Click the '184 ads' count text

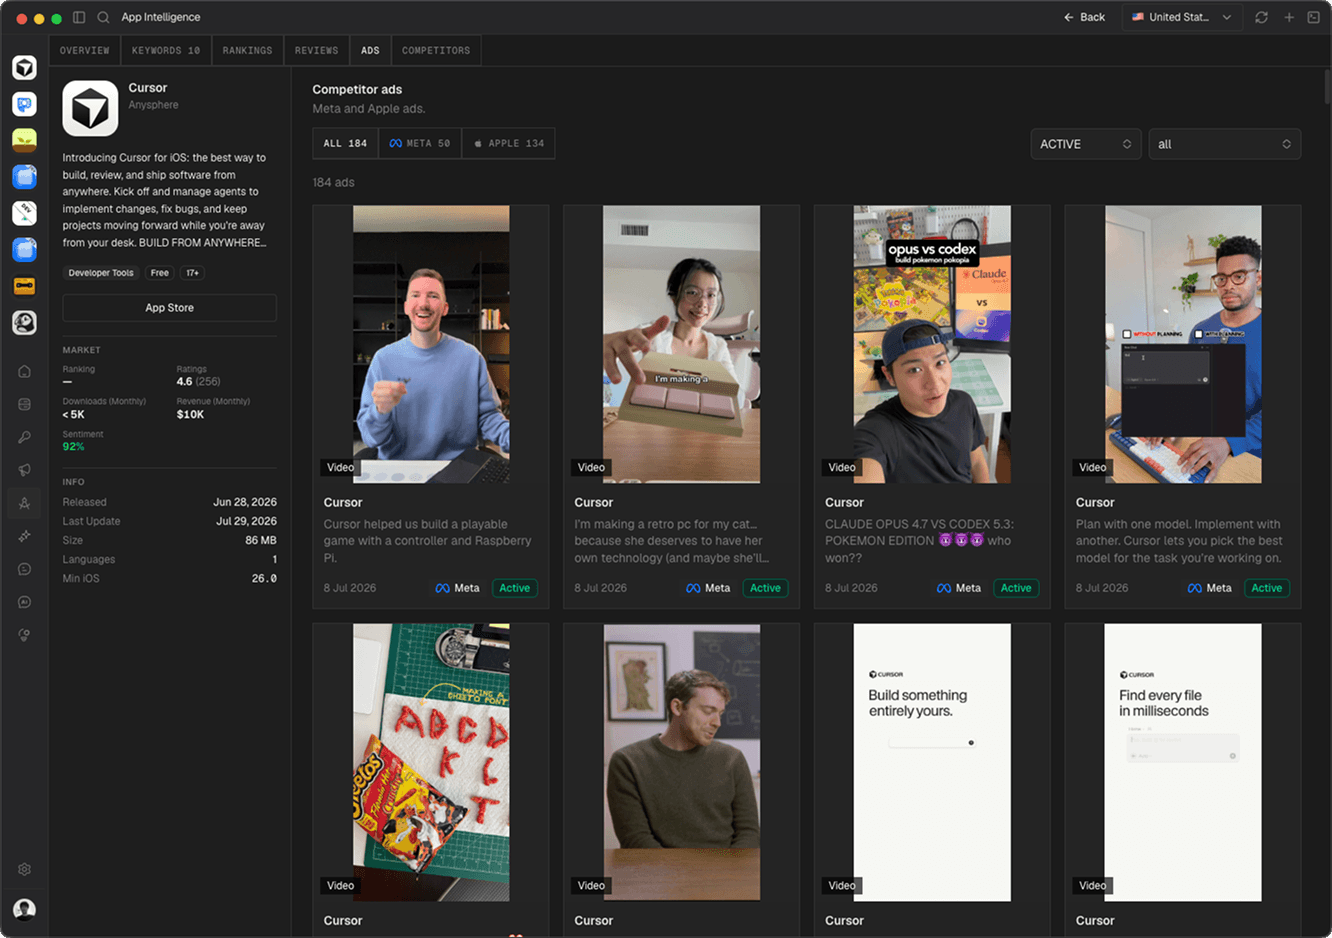pyautogui.click(x=333, y=182)
